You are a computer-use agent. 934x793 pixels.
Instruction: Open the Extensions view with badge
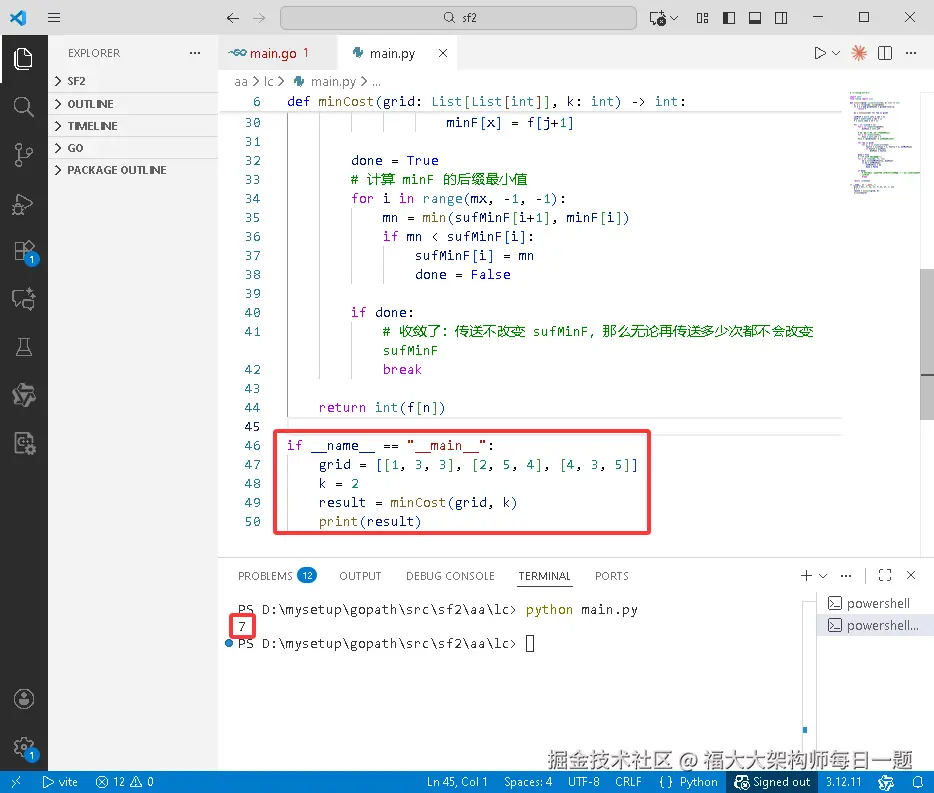[x=25, y=252]
